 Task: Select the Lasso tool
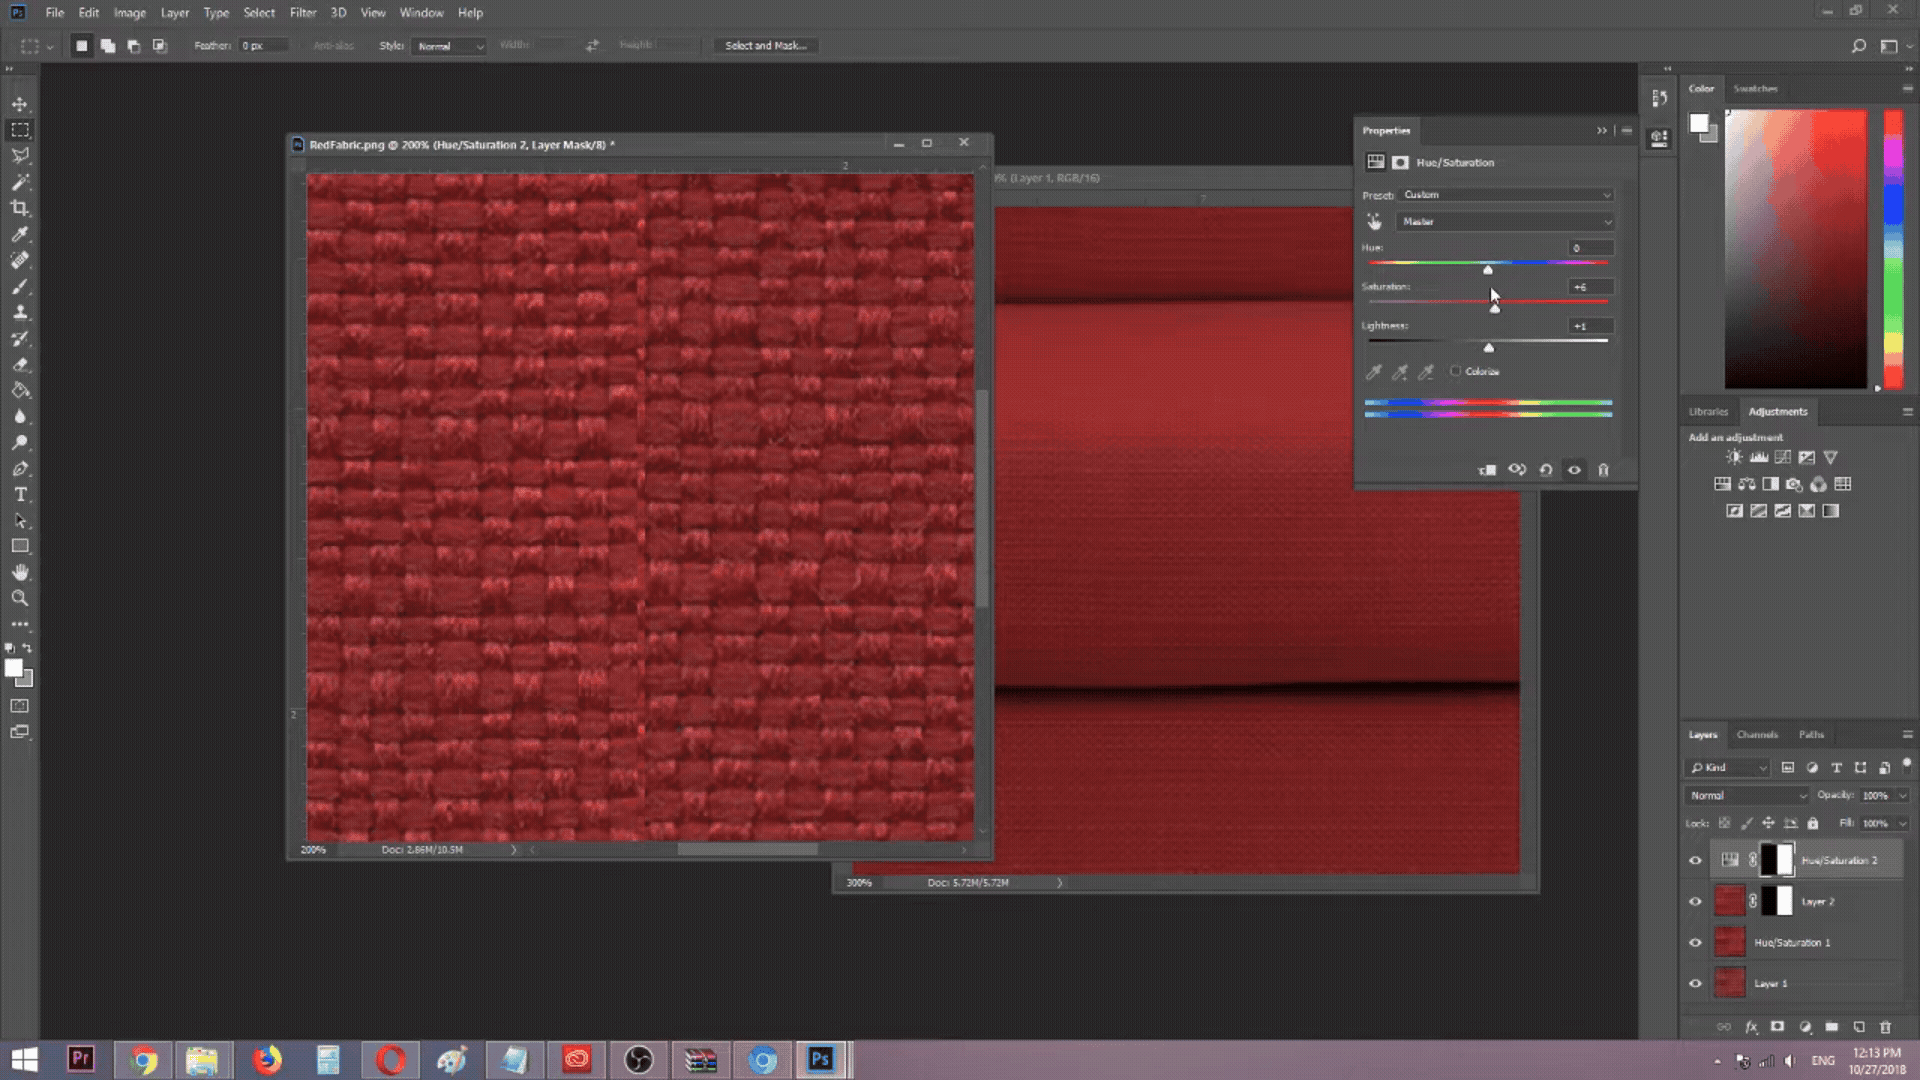tap(20, 156)
